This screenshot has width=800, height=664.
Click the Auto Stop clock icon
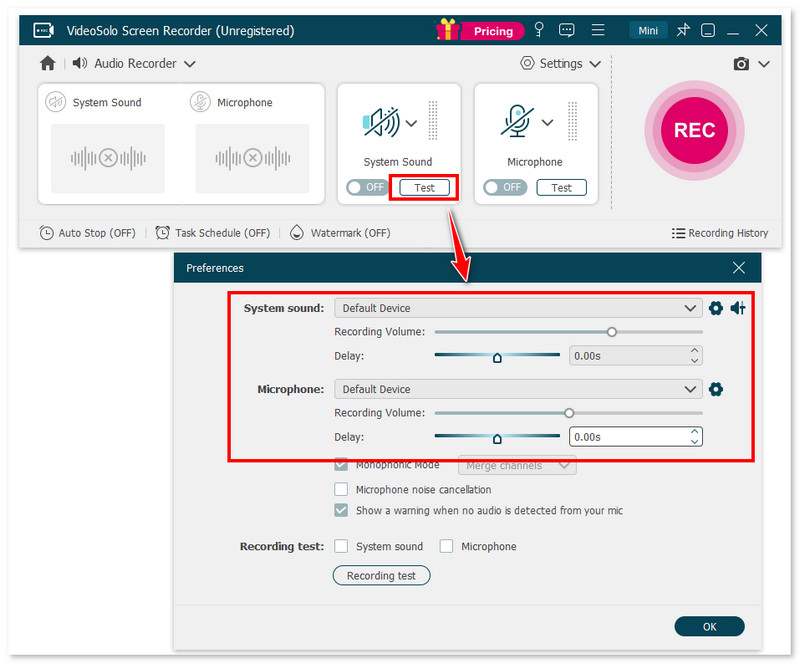point(46,233)
